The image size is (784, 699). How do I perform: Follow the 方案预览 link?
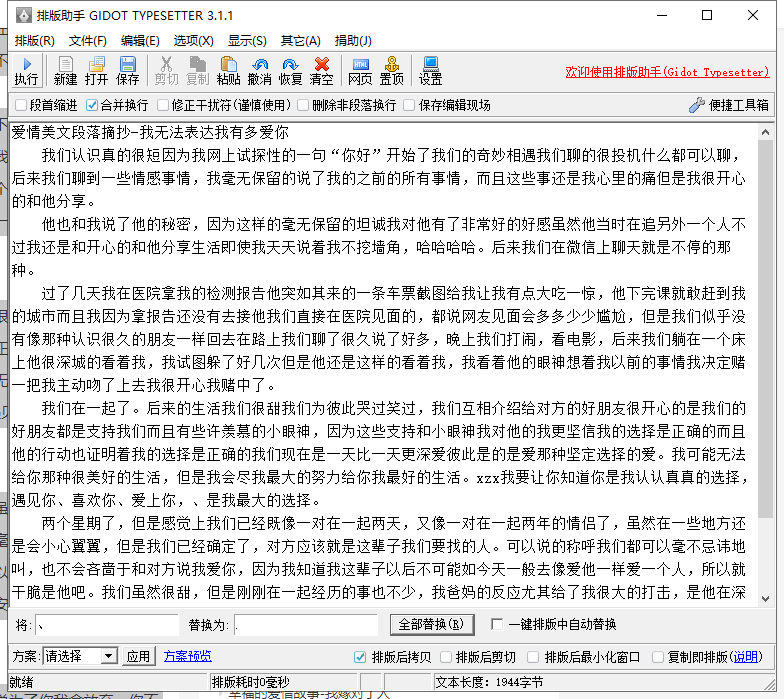(x=187, y=657)
